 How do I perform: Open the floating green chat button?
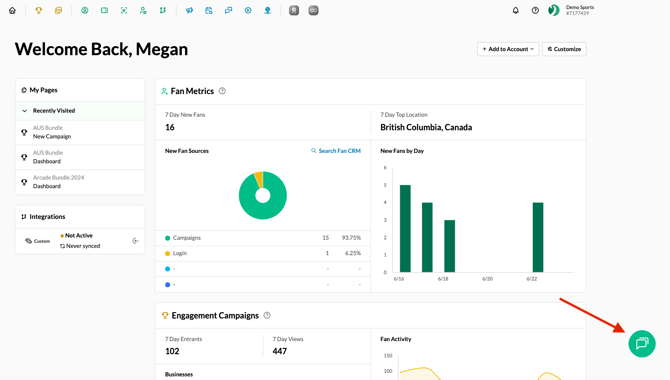(642, 344)
